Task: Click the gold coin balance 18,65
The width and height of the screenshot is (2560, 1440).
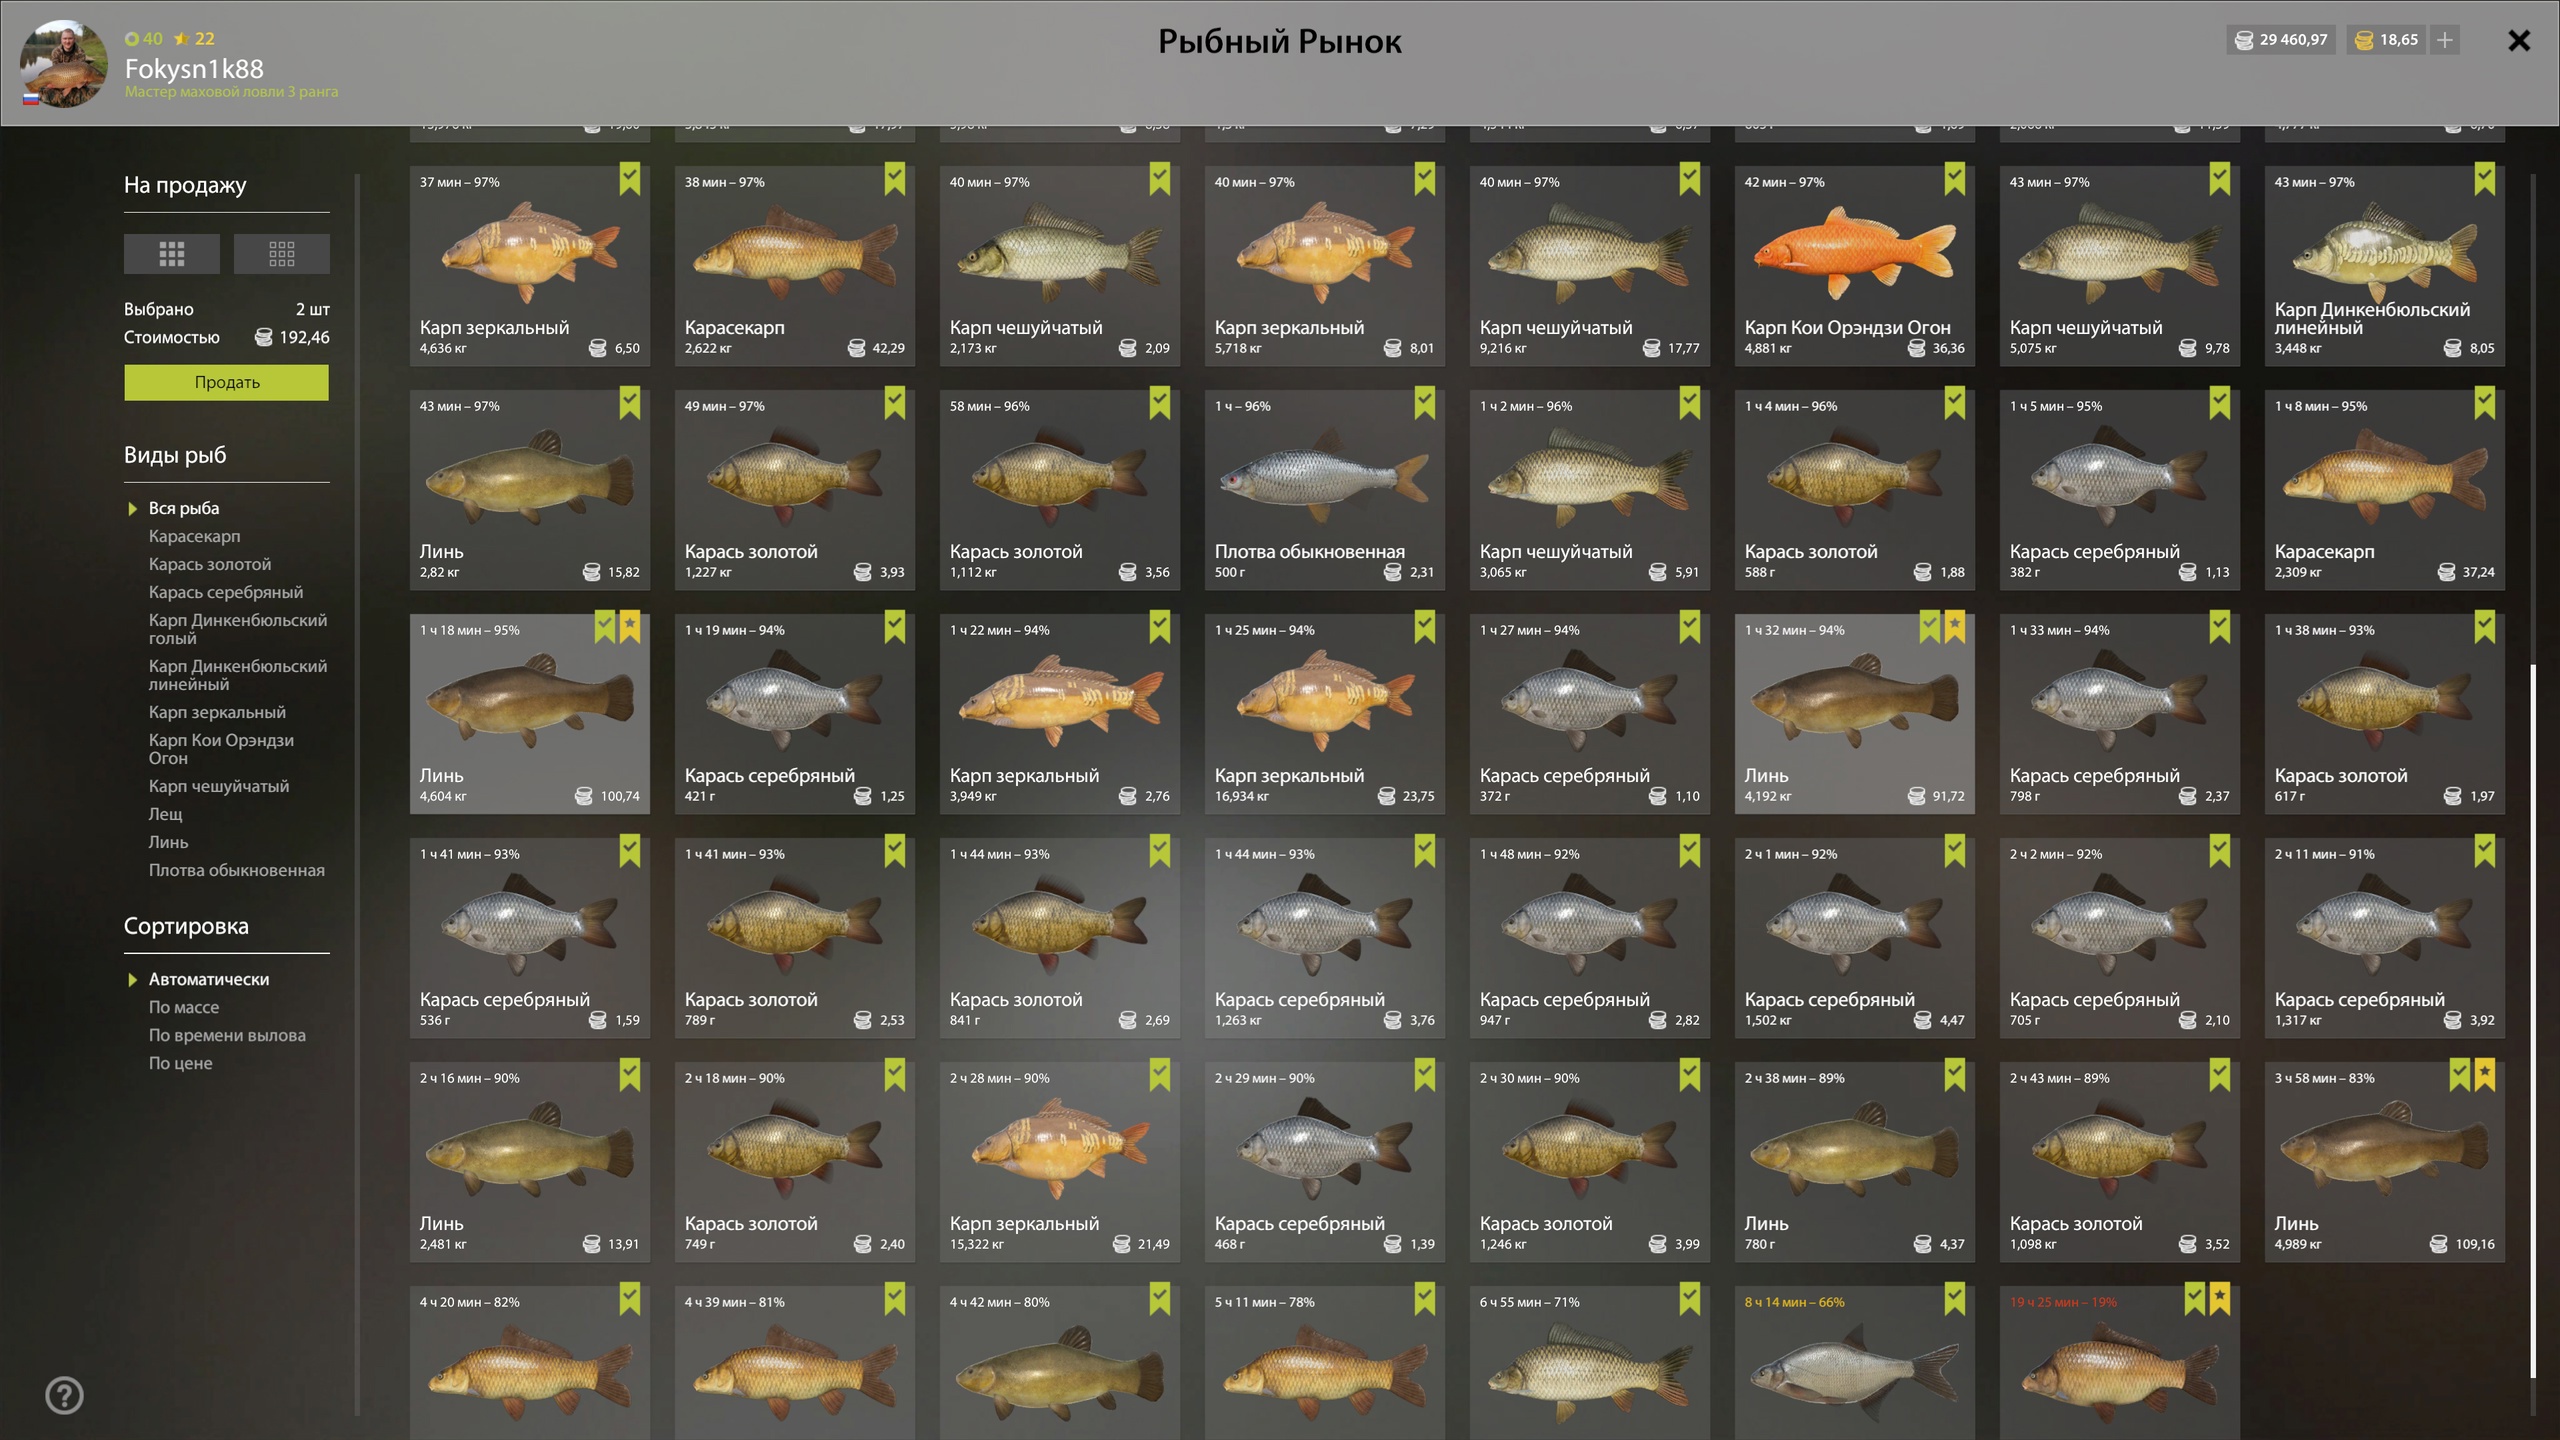Action: coord(2385,40)
